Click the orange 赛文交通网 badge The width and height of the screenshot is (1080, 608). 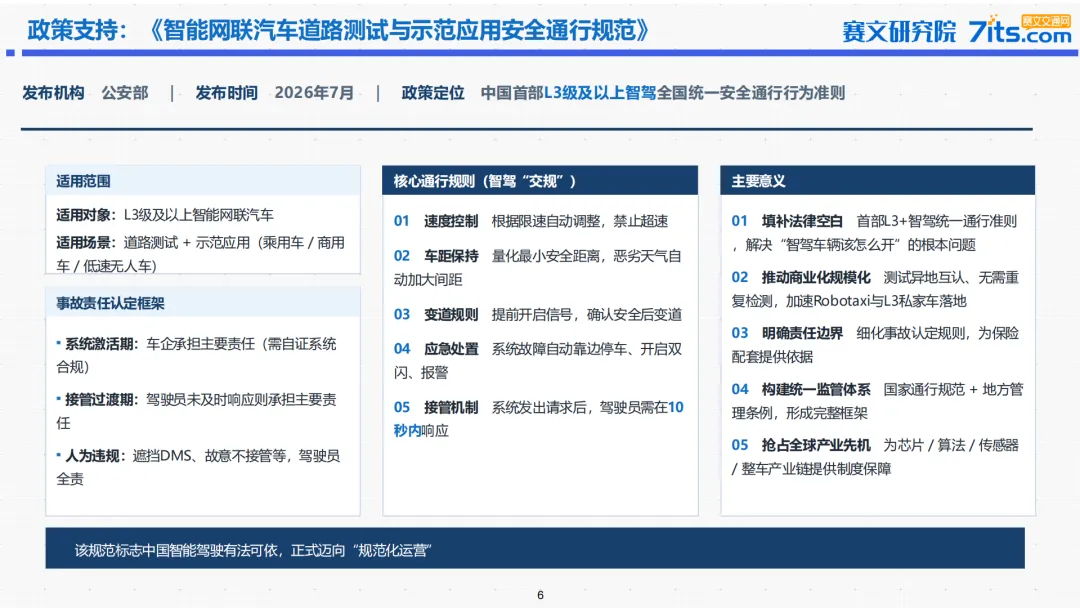(x=1046, y=21)
